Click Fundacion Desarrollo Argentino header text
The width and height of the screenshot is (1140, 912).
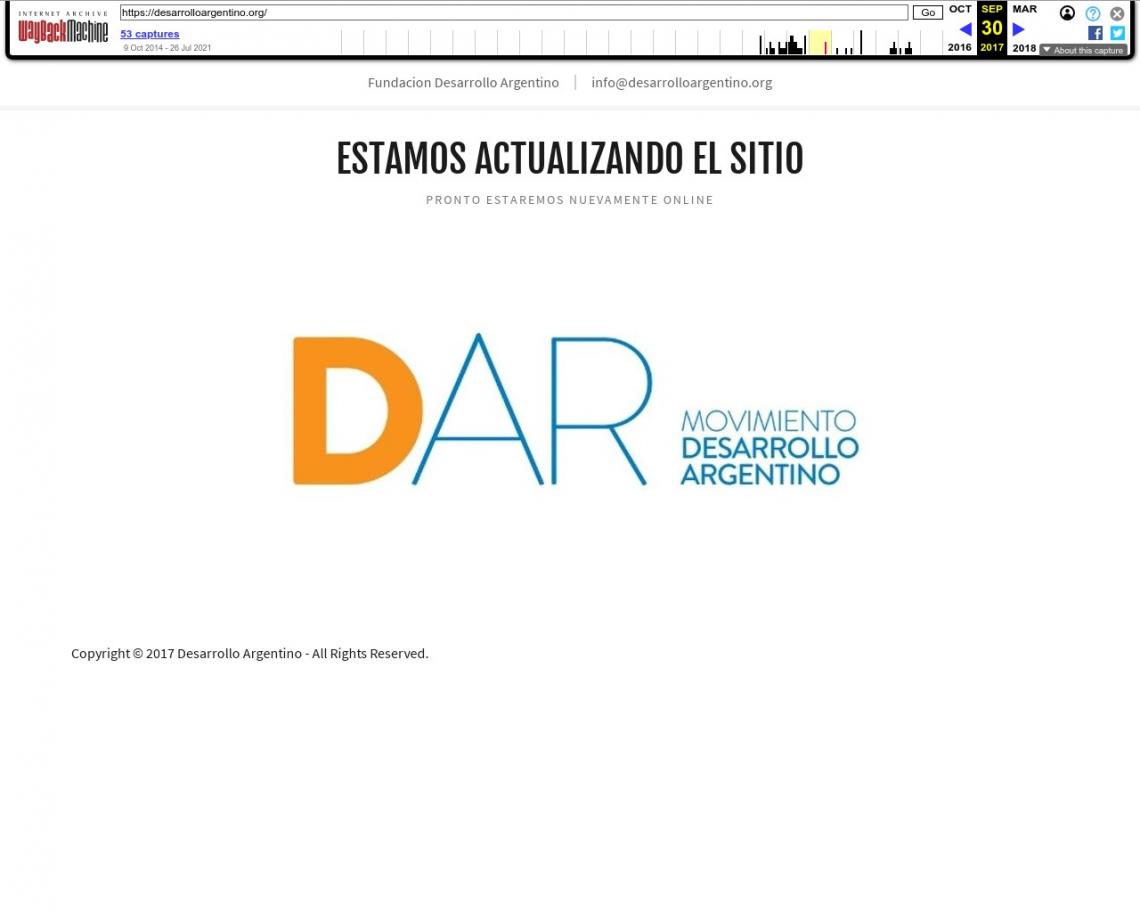point(463,83)
